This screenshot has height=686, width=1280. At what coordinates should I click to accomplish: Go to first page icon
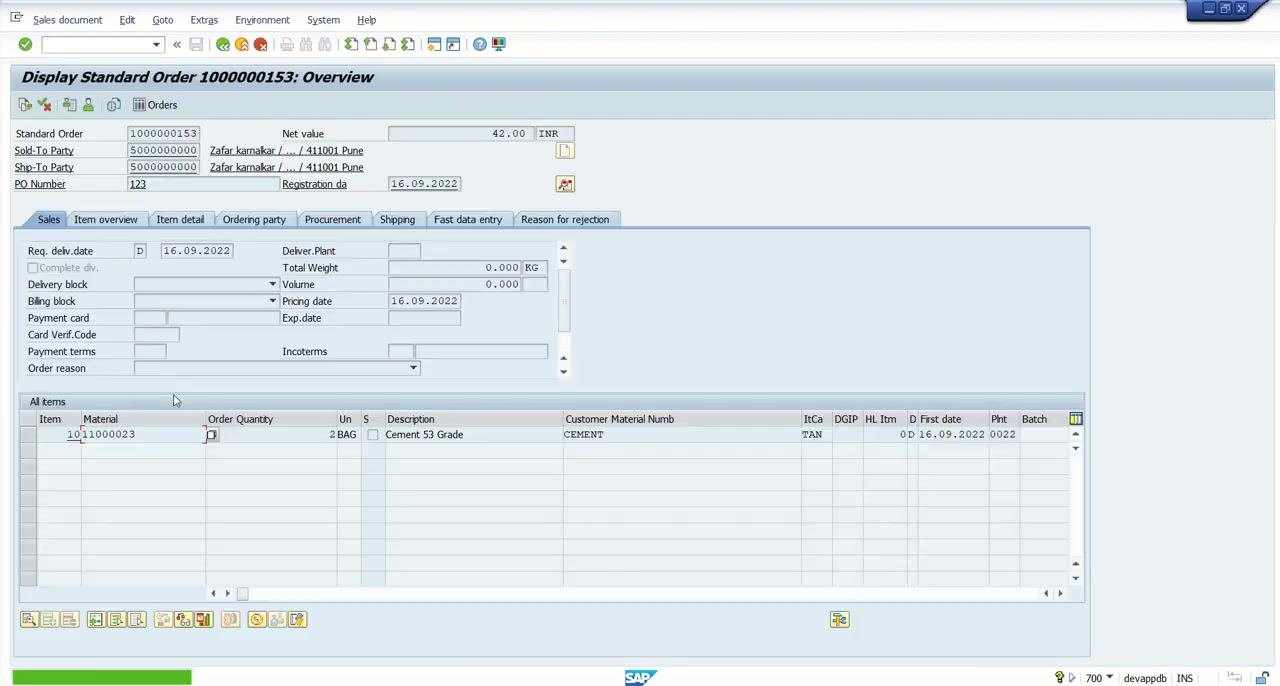[x=351, y=44]
